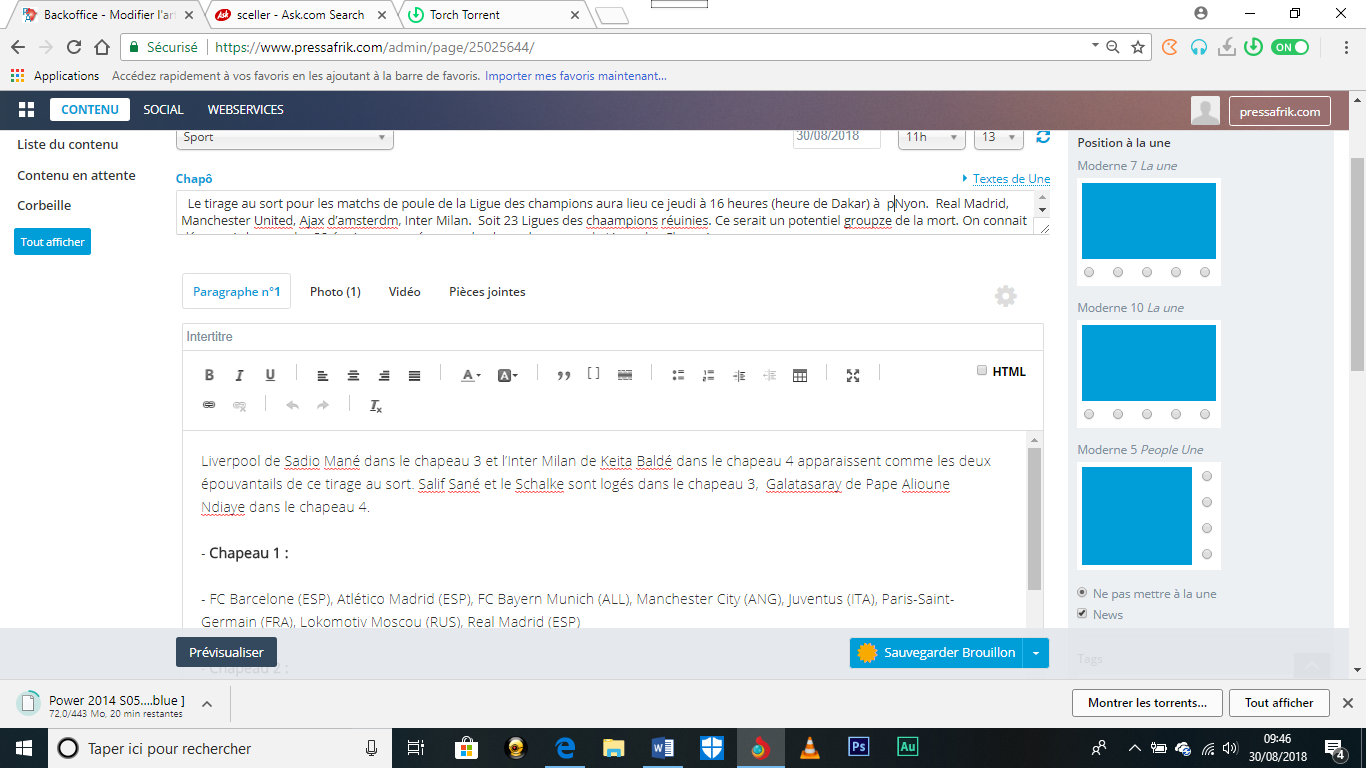Click inside the Intertitre input field
Image resolution: width=1366 pixels, height=768 pixels.
pos(613,337)
